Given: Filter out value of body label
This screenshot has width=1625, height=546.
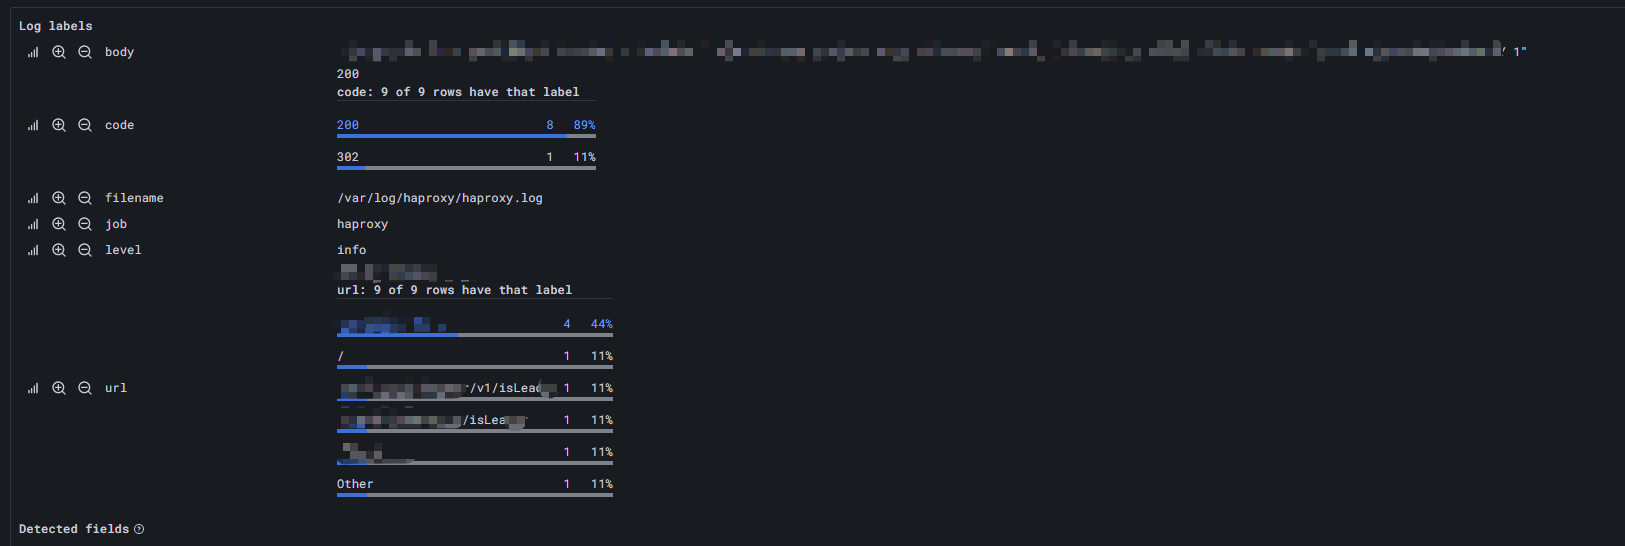Looking at the screenshot, I should pos(85,52).
